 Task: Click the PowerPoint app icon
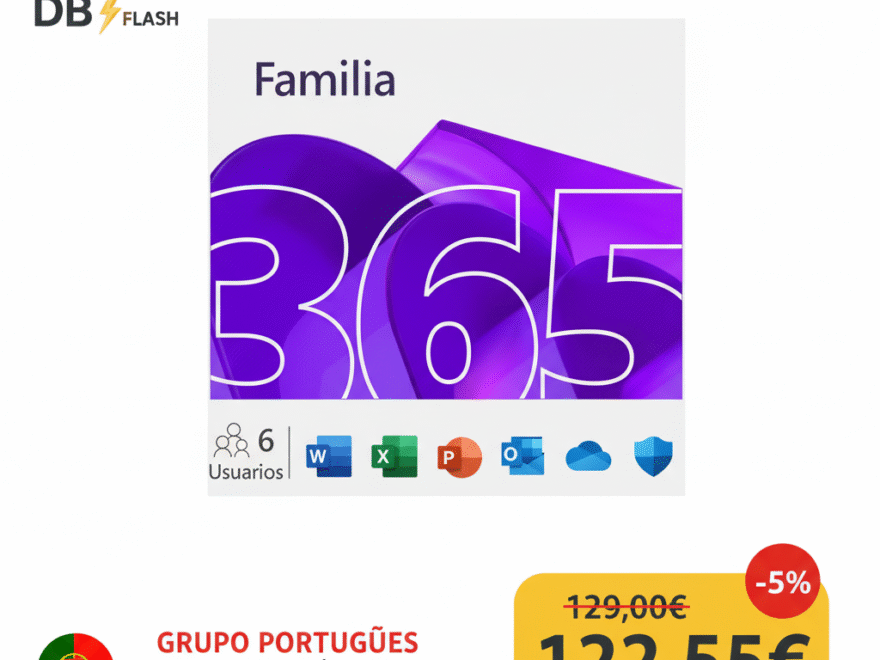[459, 457]
